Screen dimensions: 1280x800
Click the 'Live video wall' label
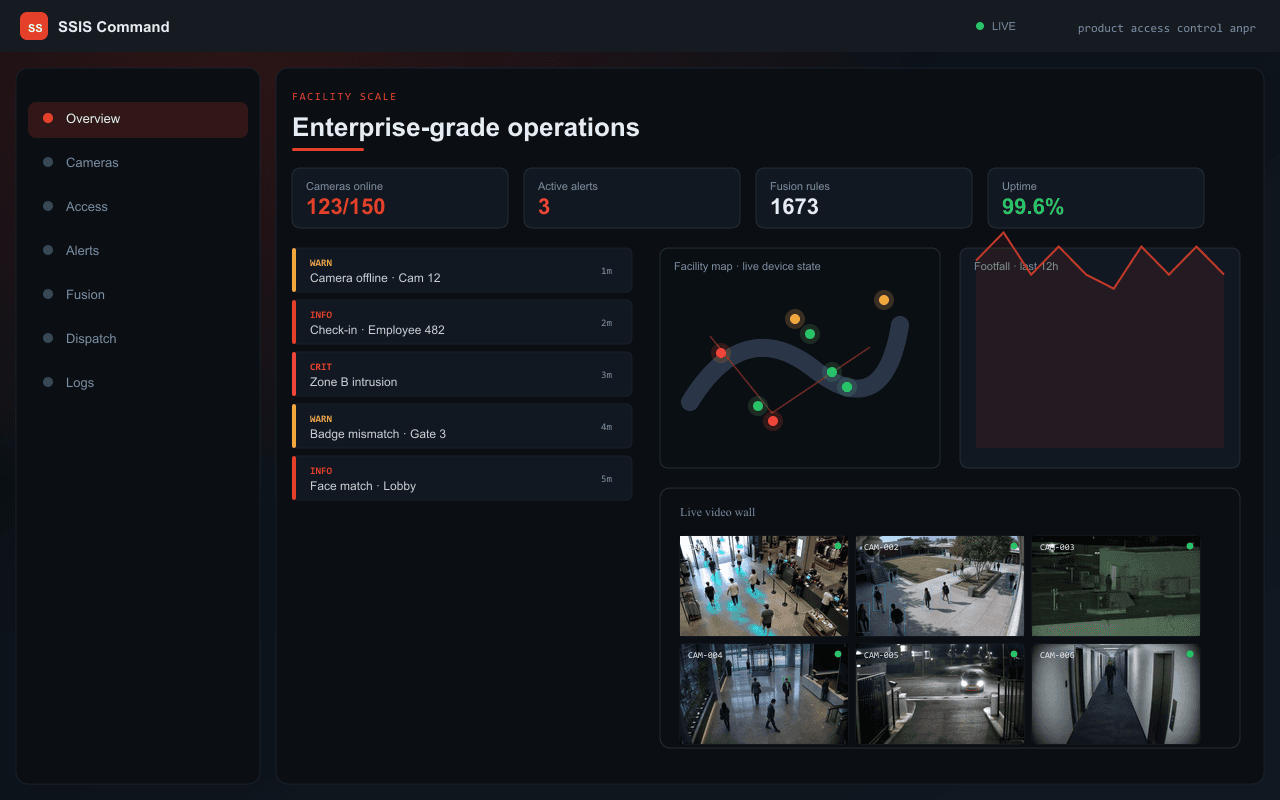(x=718, y=513)
